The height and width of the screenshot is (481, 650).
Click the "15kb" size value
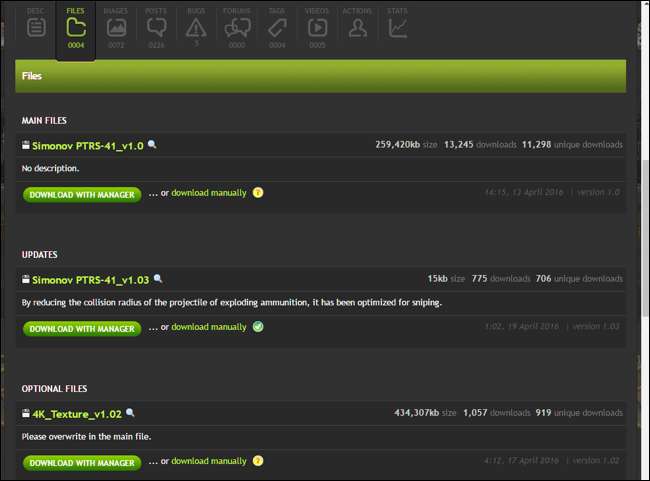coord(437,278)
